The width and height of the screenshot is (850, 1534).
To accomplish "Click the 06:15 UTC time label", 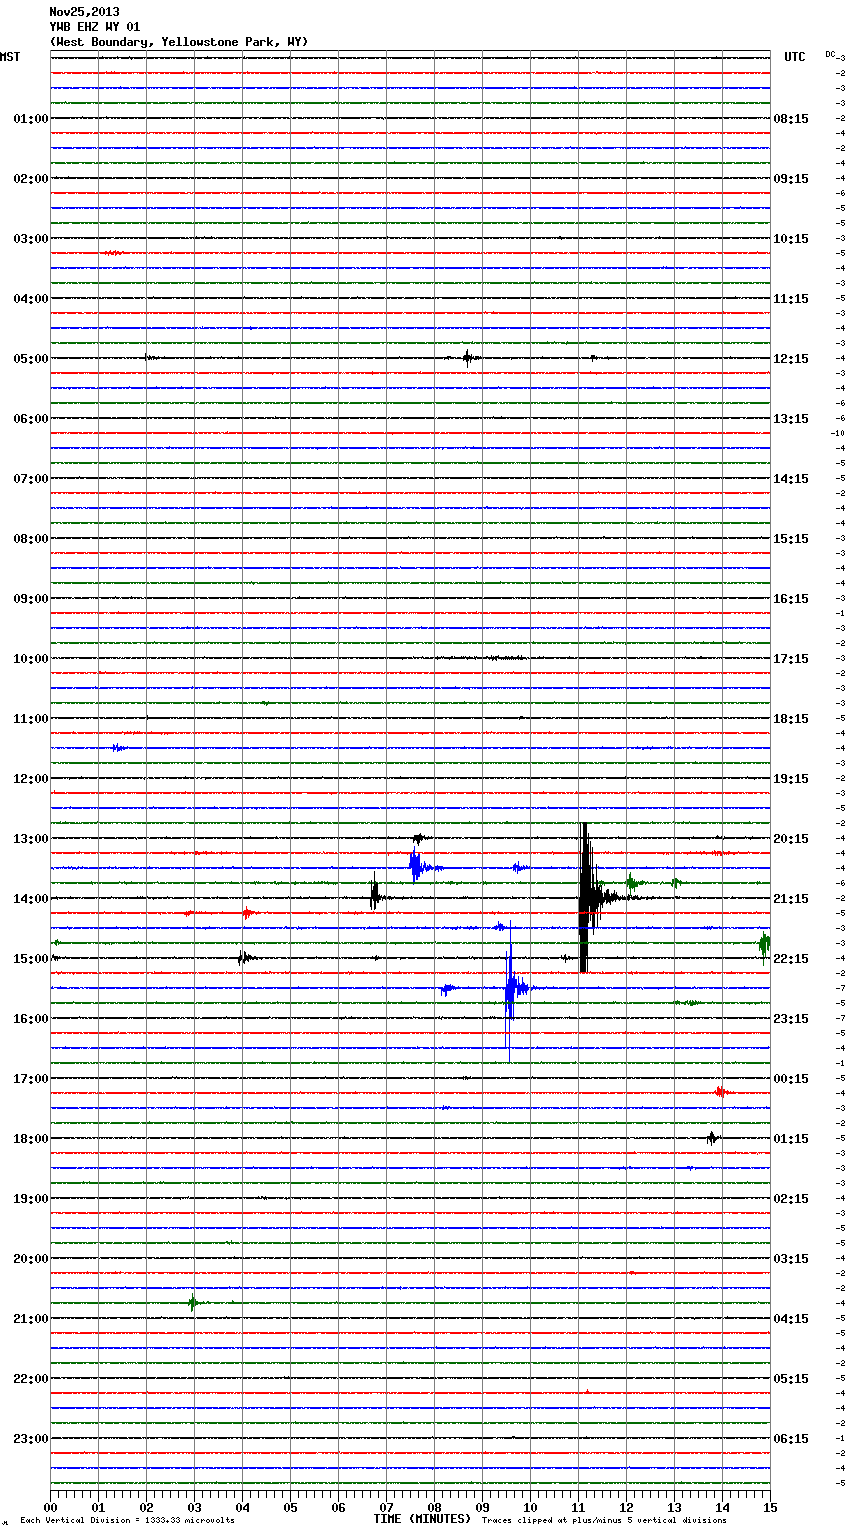I will click(x=791, y=1438).
